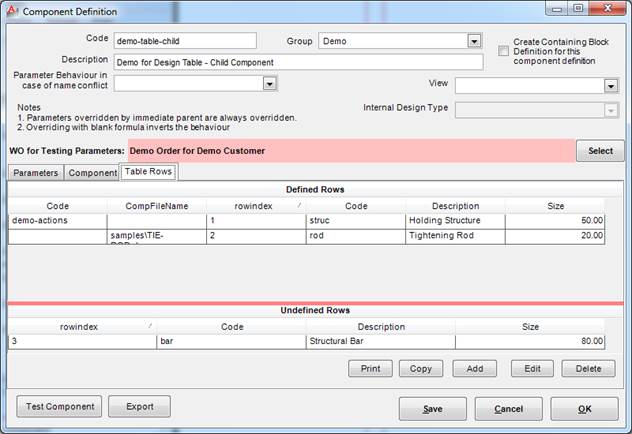Viewport: 632px width, 434px height.
Task: Expand the Group dropdown showing Demo
Action: coord(474,41)
